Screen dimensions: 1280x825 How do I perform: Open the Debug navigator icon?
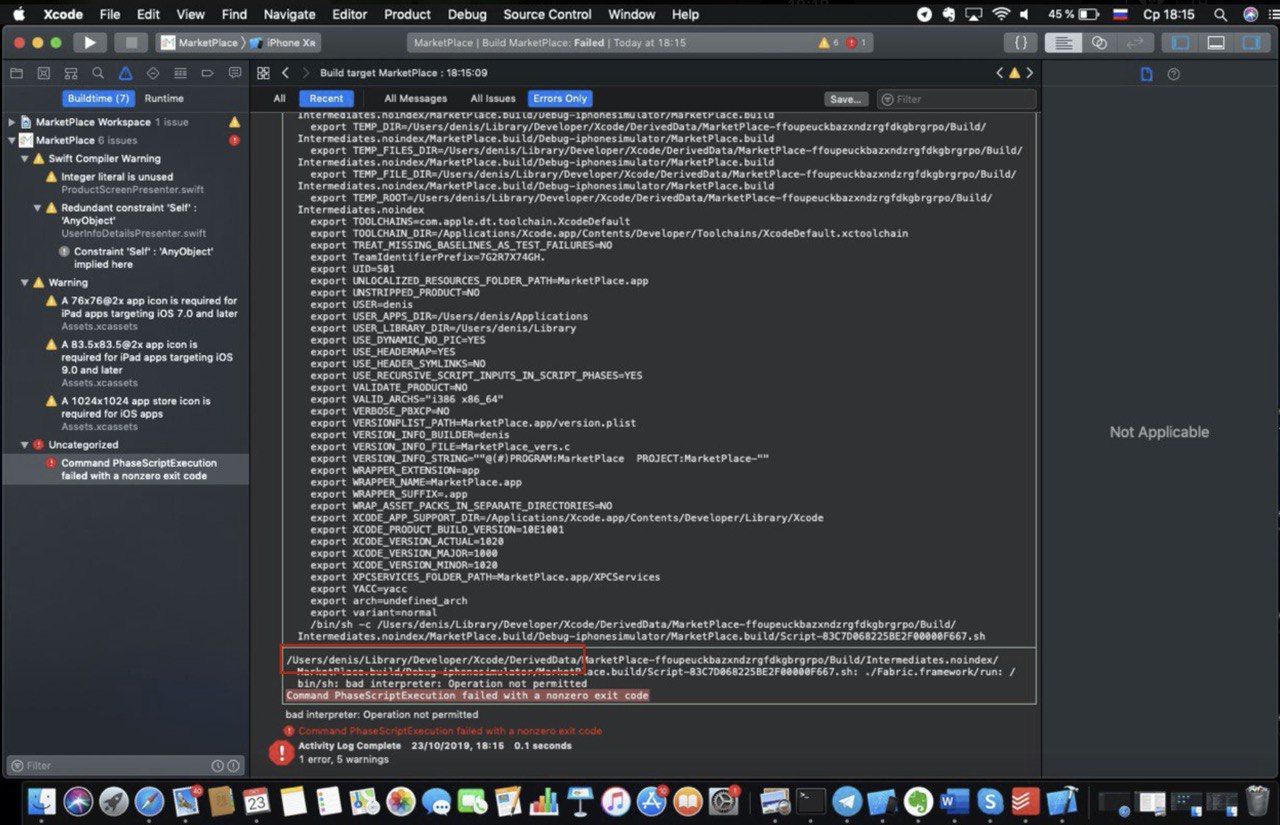point(180,73)
